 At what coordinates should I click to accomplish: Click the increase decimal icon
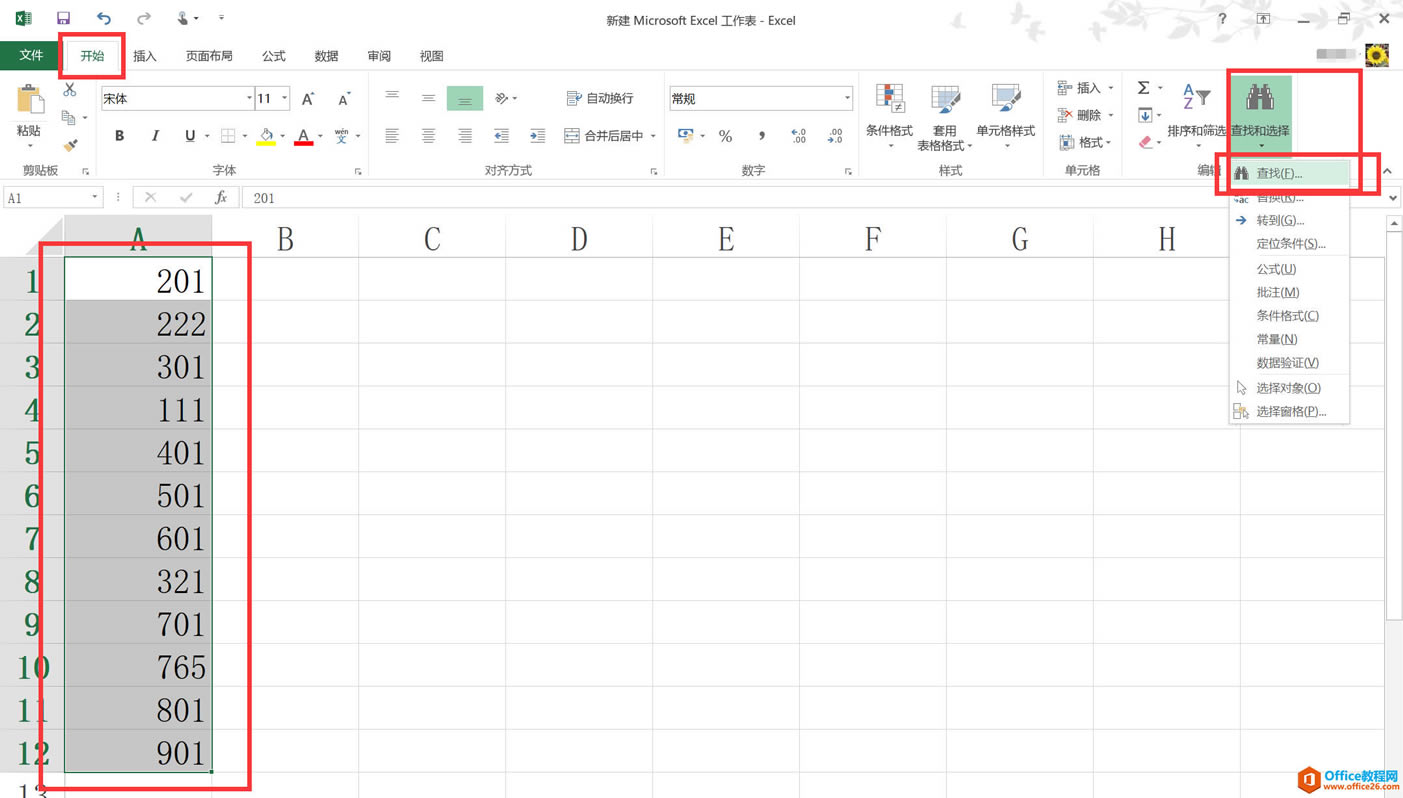(x=798, y=136)
